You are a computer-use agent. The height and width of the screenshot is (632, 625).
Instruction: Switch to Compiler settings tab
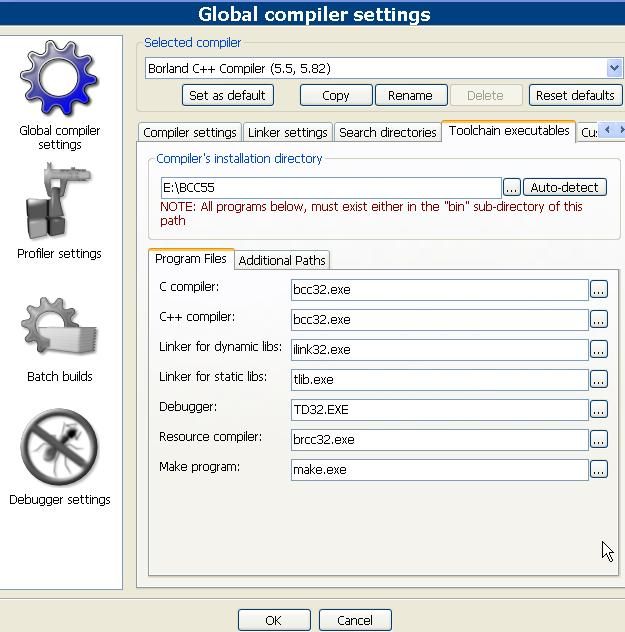190,132
